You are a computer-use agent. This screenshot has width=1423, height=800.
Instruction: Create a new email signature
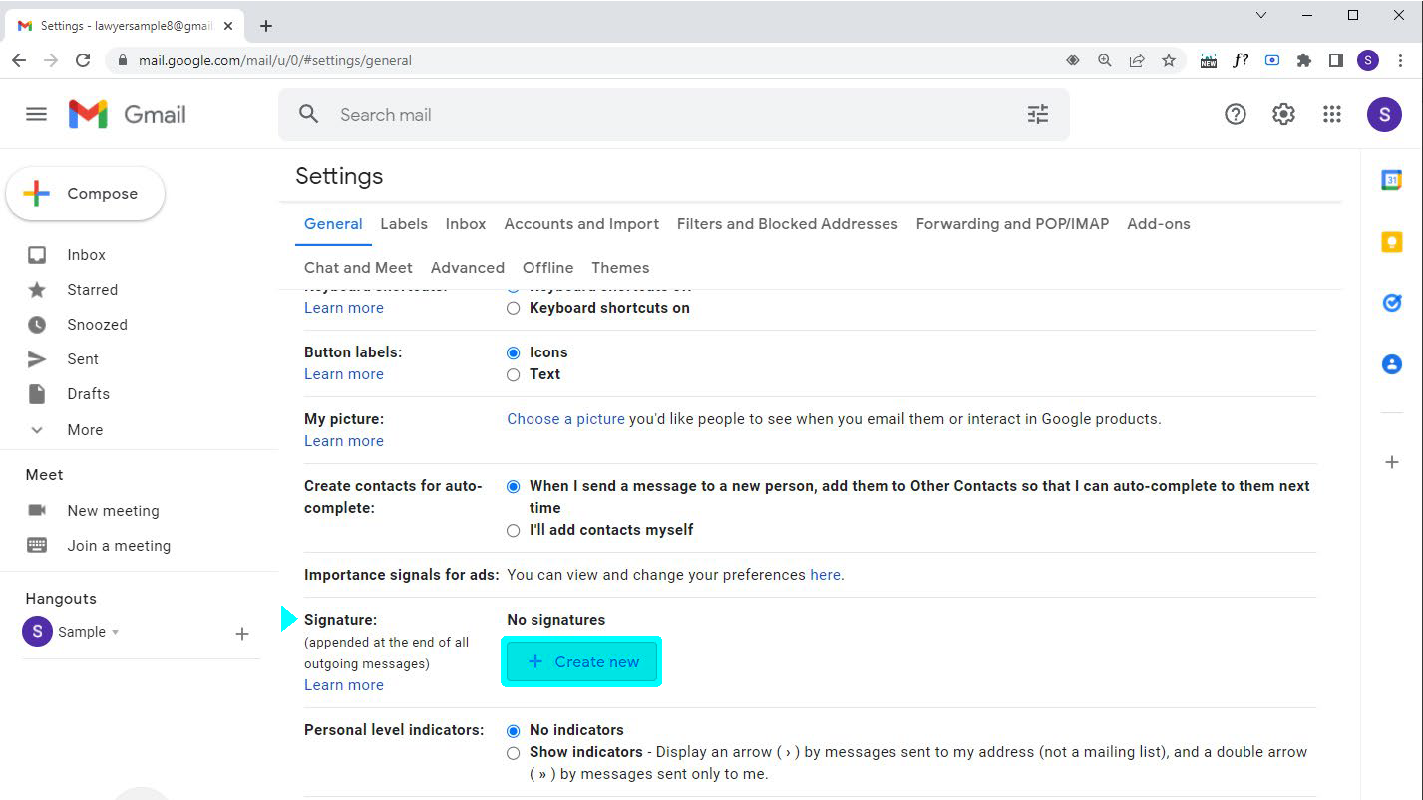pos(581,661)
